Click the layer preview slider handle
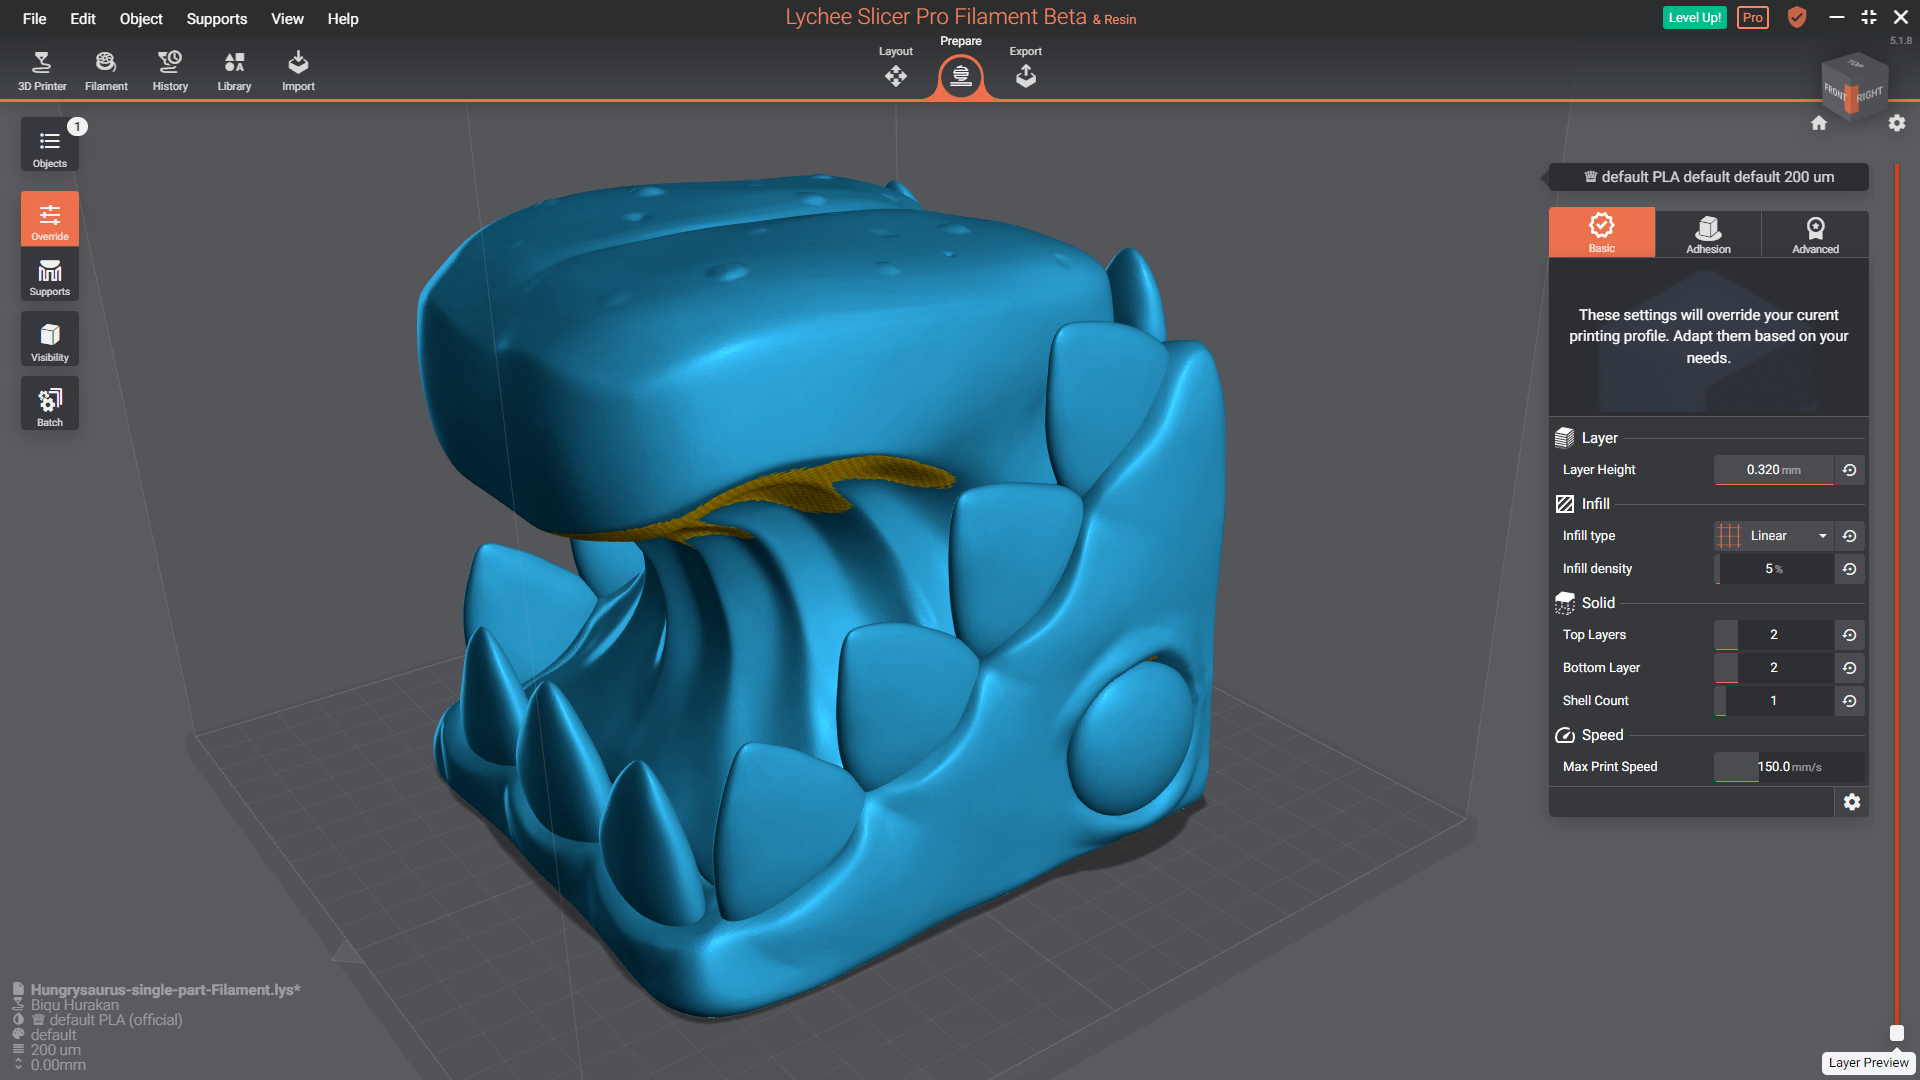1920x1080 pixels. click(x=1897, y=1033)
